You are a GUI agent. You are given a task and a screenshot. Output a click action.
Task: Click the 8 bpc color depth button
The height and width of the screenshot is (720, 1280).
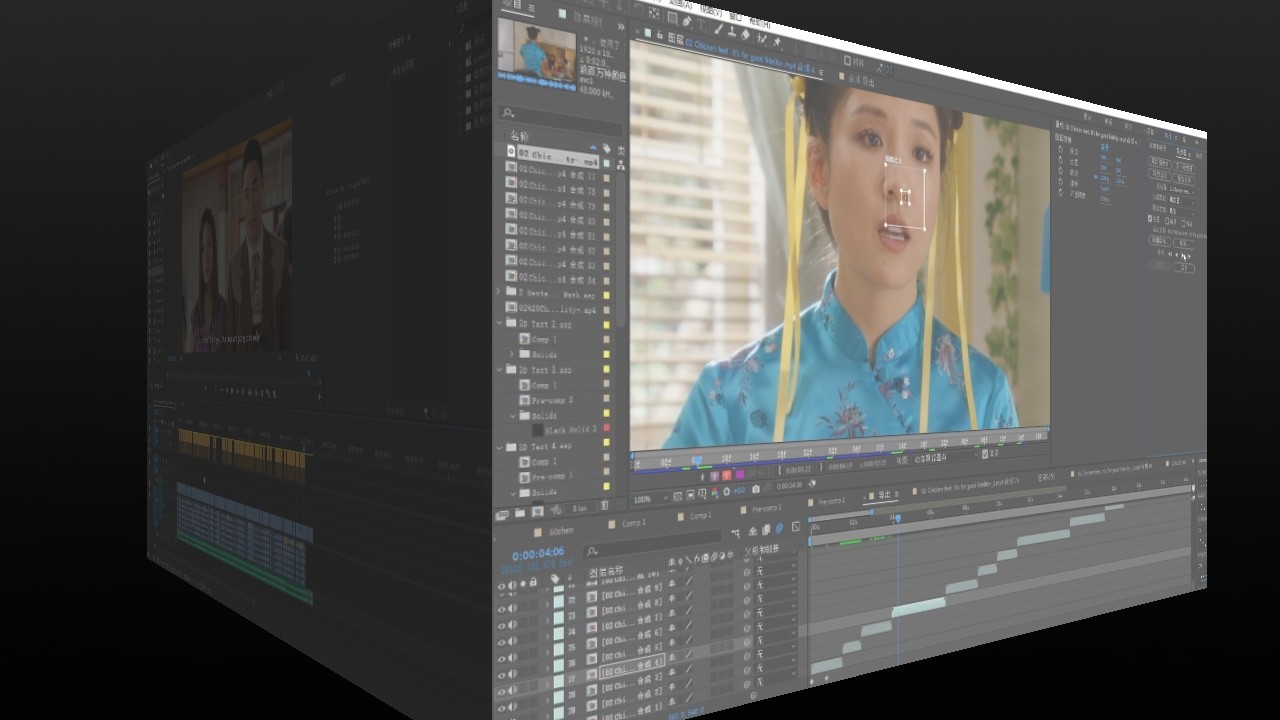pyautogui.click(x=580, y=507)
